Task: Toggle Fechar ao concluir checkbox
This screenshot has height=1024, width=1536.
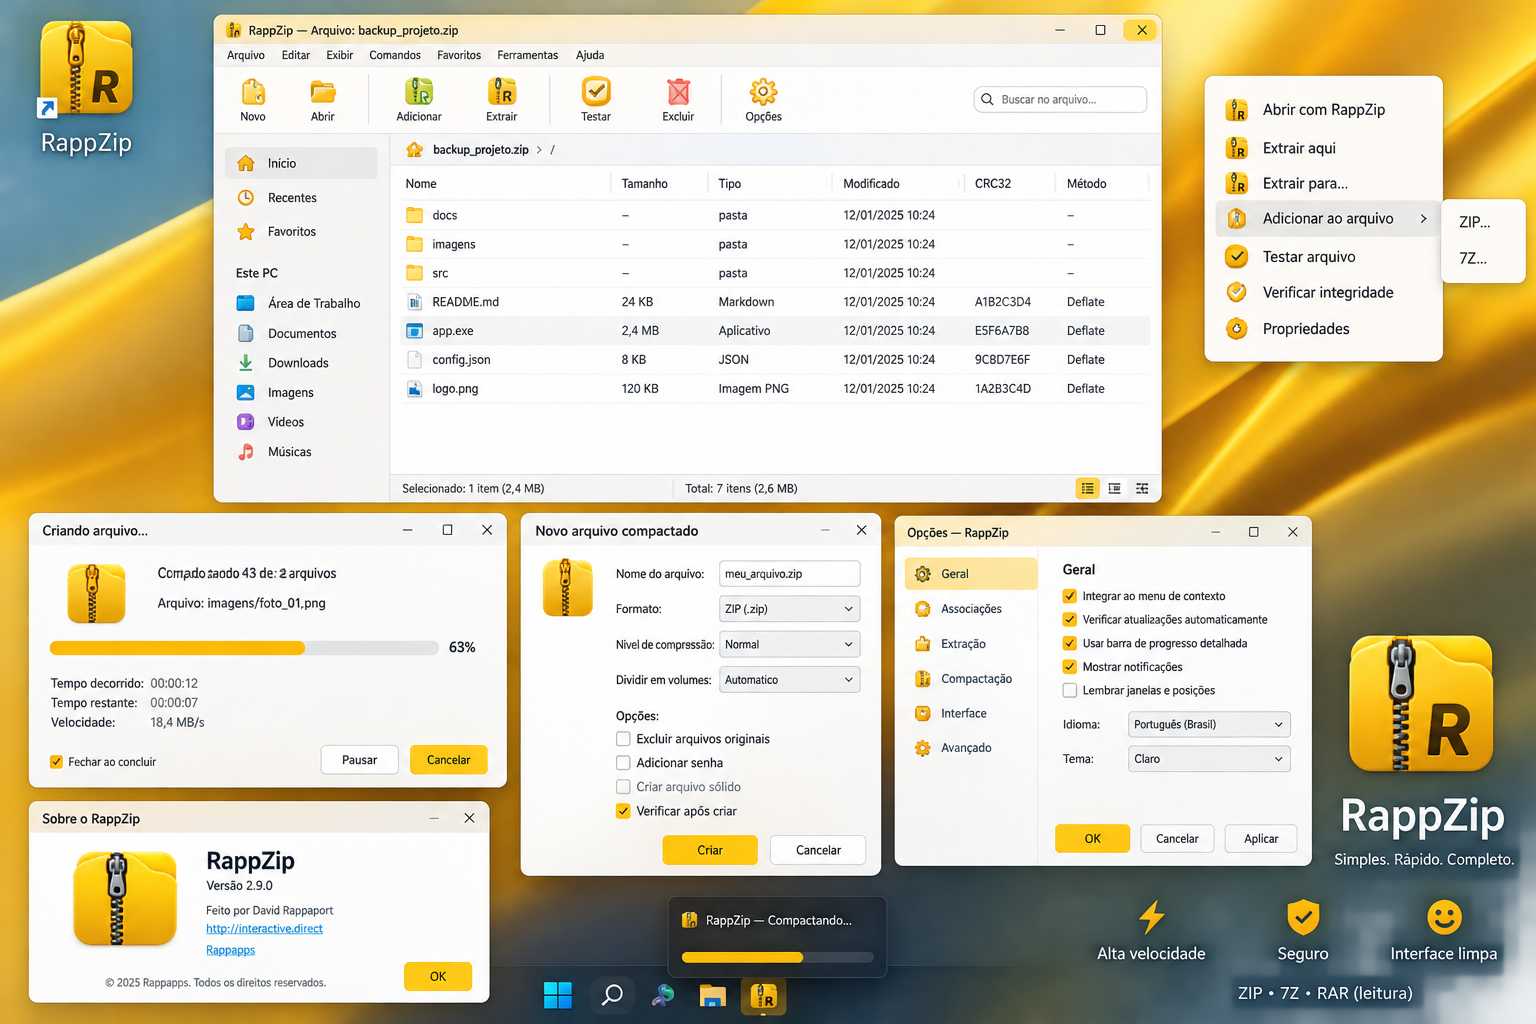Action: point(57,762)
